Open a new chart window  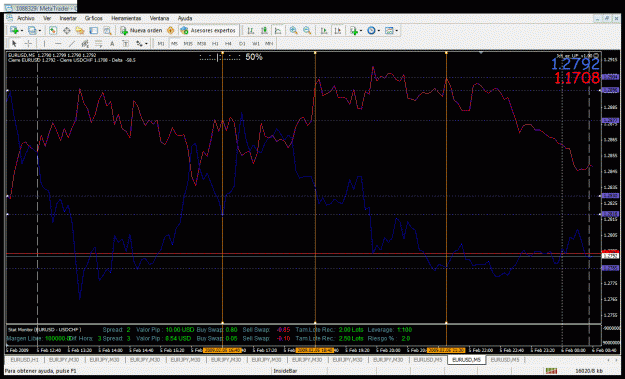click(x=14, y=31)
